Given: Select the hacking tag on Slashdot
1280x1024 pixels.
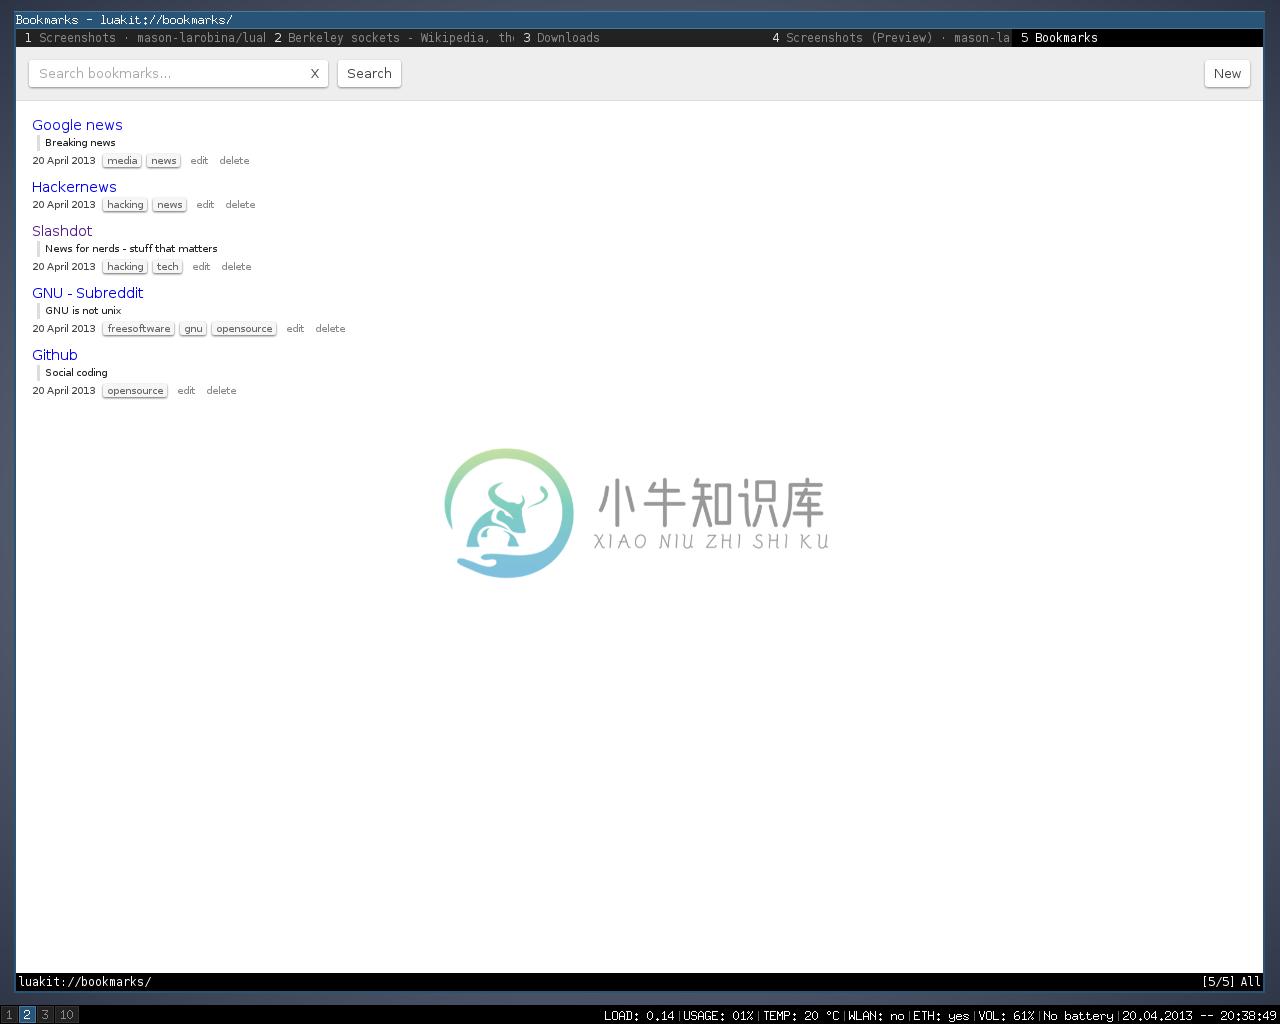Looking at the screenshot, I should [125, 267].
